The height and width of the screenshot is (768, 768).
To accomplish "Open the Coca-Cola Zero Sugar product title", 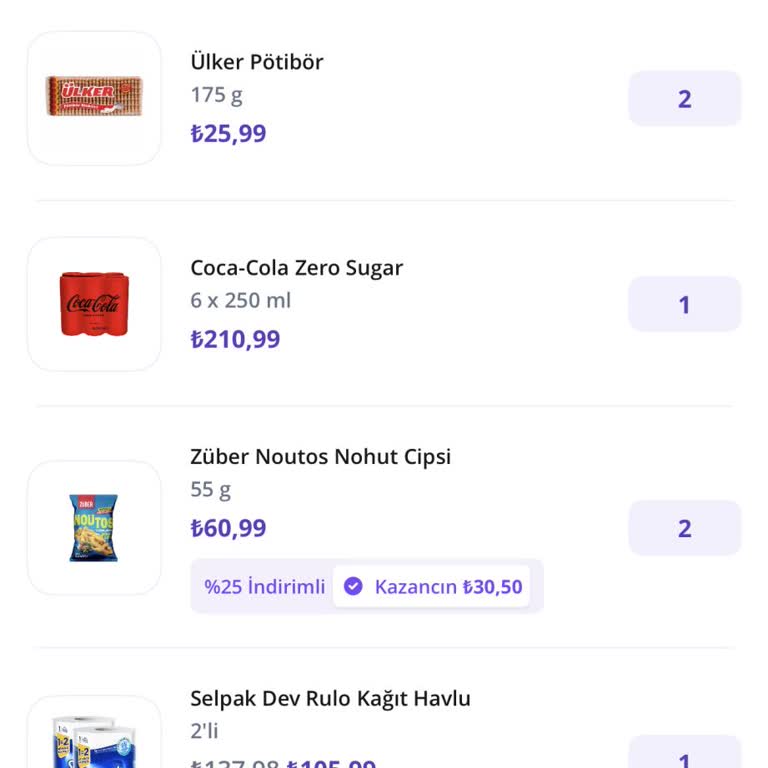I will pyautogui.click(x=297, y=268).
